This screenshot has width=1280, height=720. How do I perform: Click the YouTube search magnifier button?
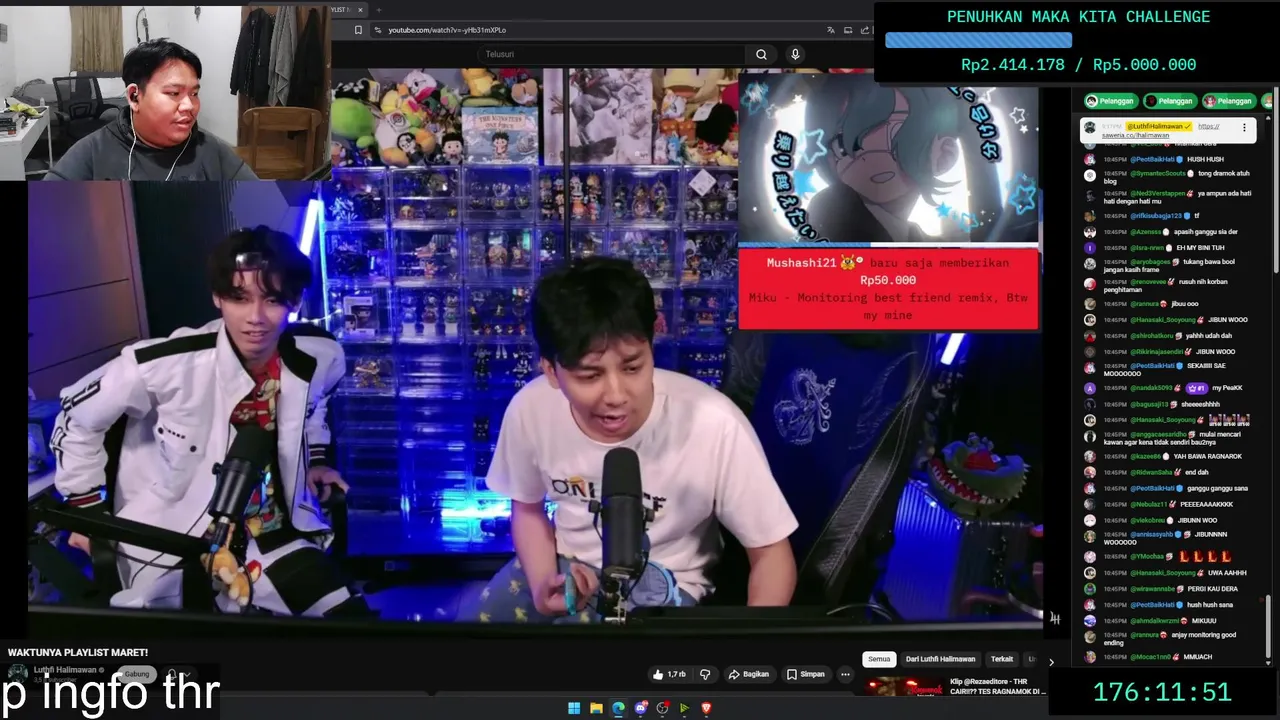click(x=761, y=54)
